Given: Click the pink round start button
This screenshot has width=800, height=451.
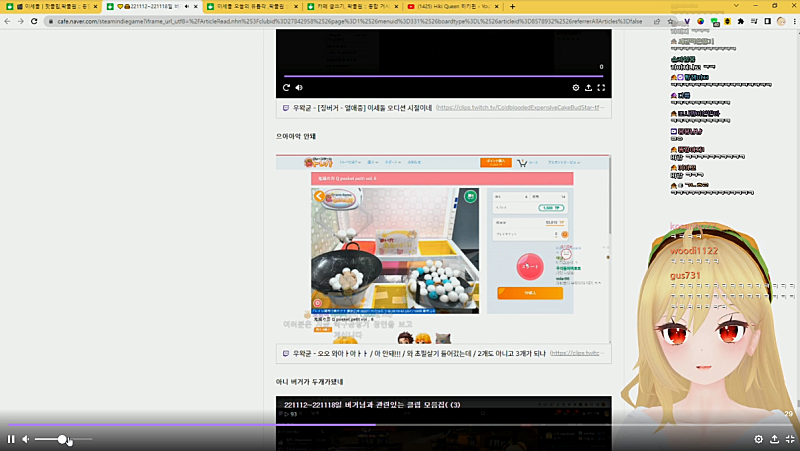Looking at the screenshot, I should [530, 266].
